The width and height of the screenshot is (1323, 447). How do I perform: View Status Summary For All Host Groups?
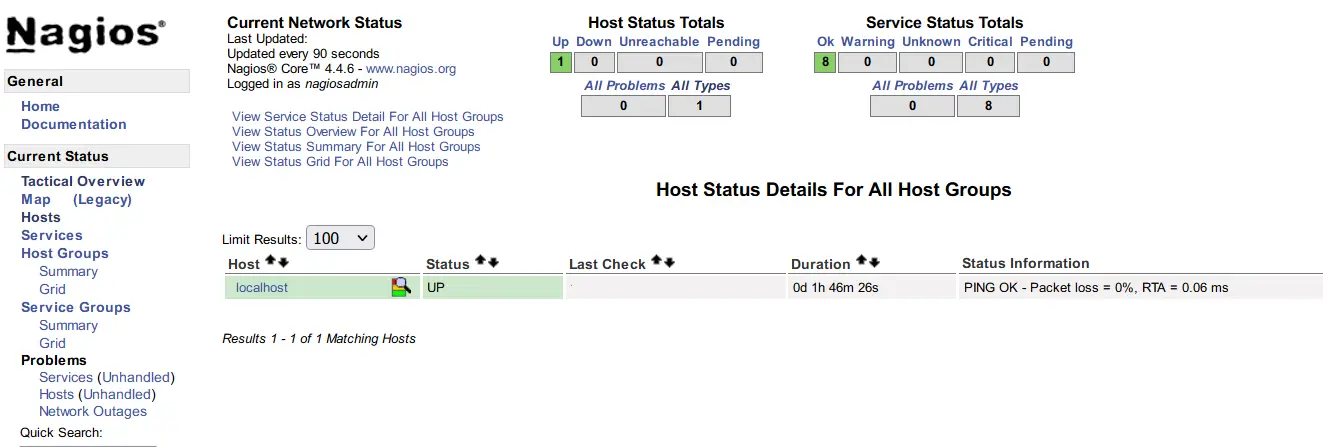click(356, 147)
